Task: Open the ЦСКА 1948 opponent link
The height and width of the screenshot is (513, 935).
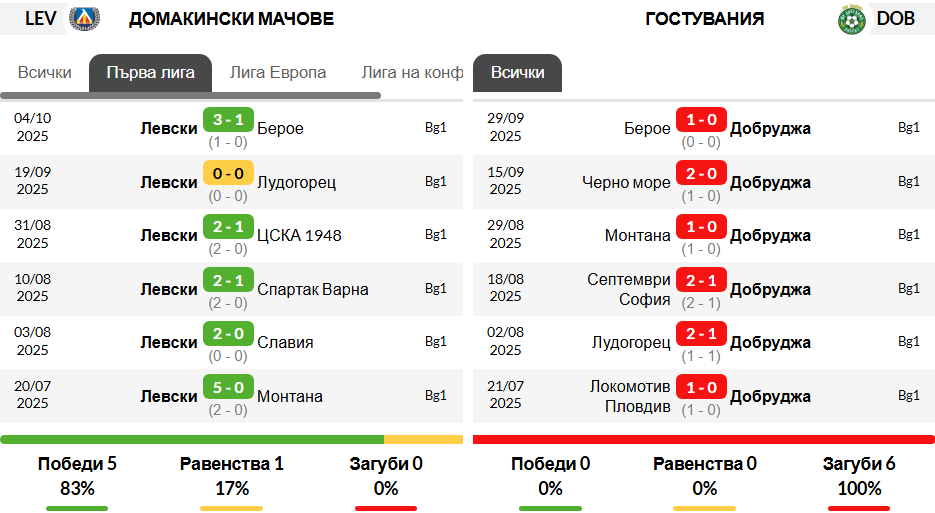Action: (x=299, y=235)
